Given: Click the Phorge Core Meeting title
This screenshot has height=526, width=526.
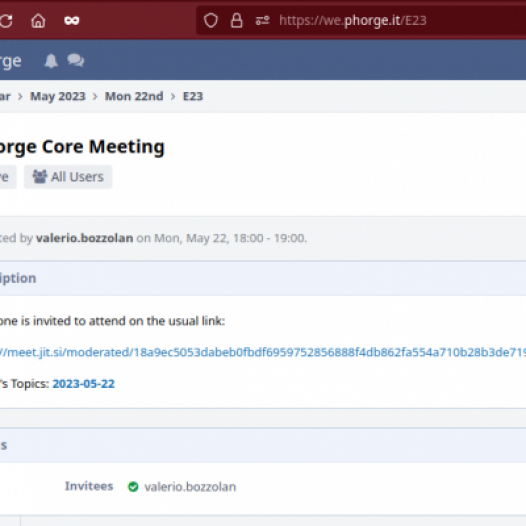Looking at the screenshot, I should tap(82, 147).
